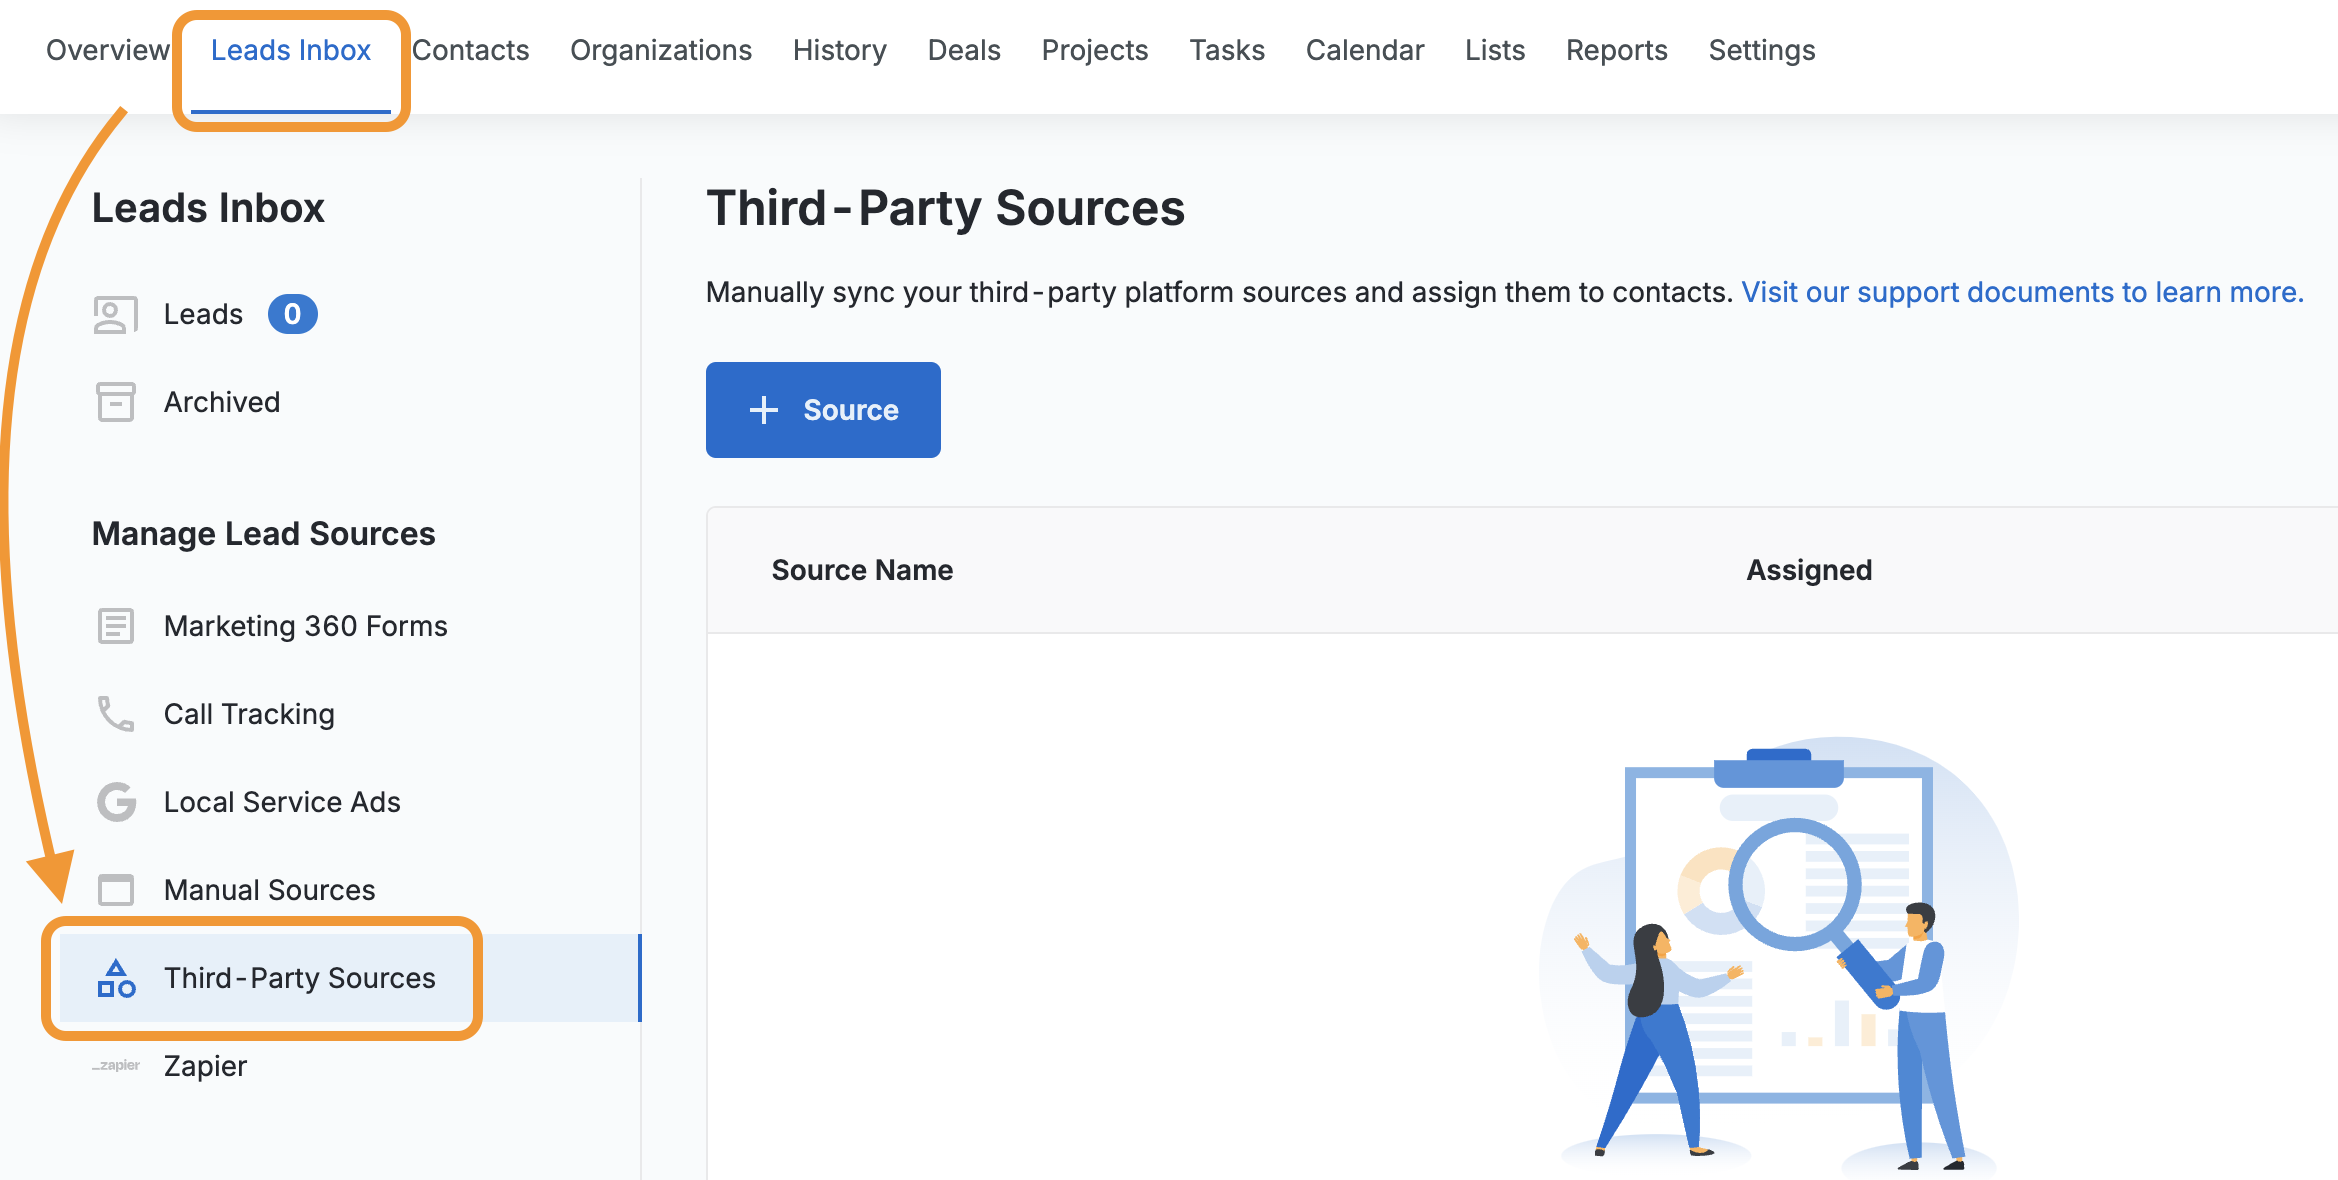Open the Reports tab
This screenshot has height=1180, width=2338.
pos(1616,50)
